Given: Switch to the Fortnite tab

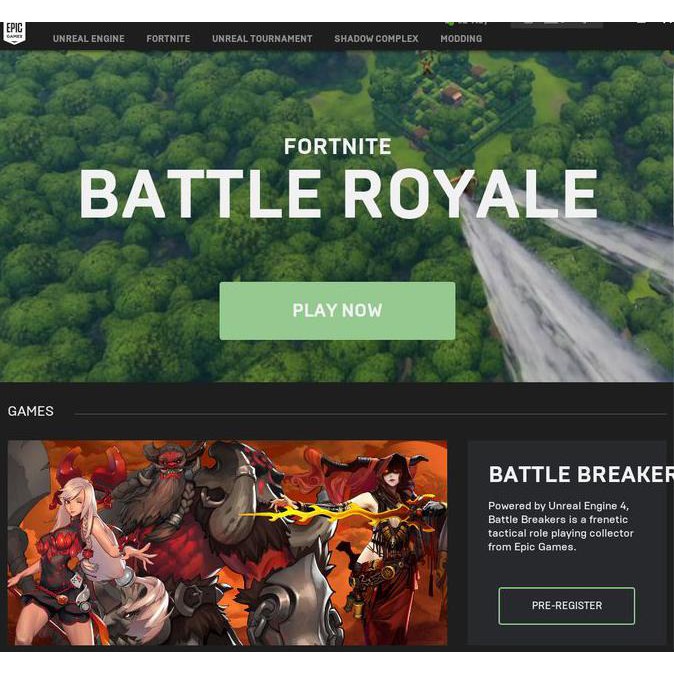Looking at the screenshot, I should 168,39.
